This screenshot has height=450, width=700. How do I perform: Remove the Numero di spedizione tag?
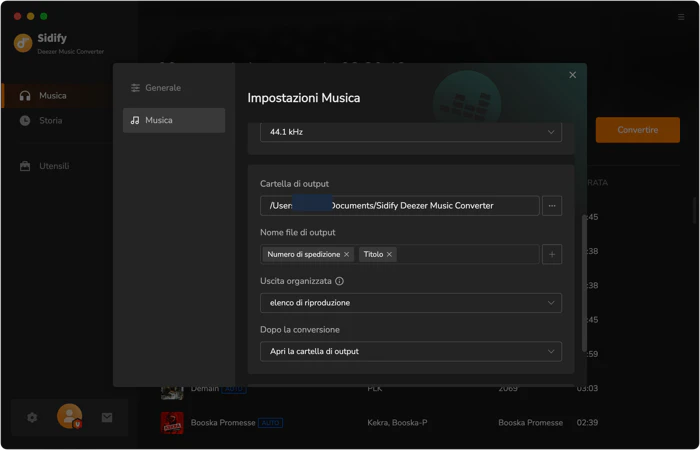coord(346,254)
